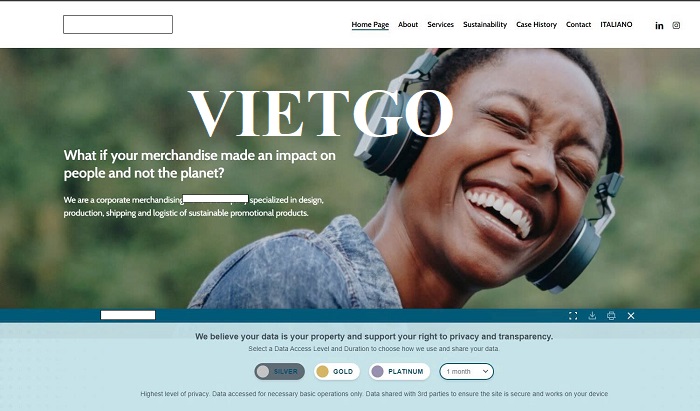Open the 1 month duration dropdown
The width and height of the screenshot is (700, 411).
467,371
